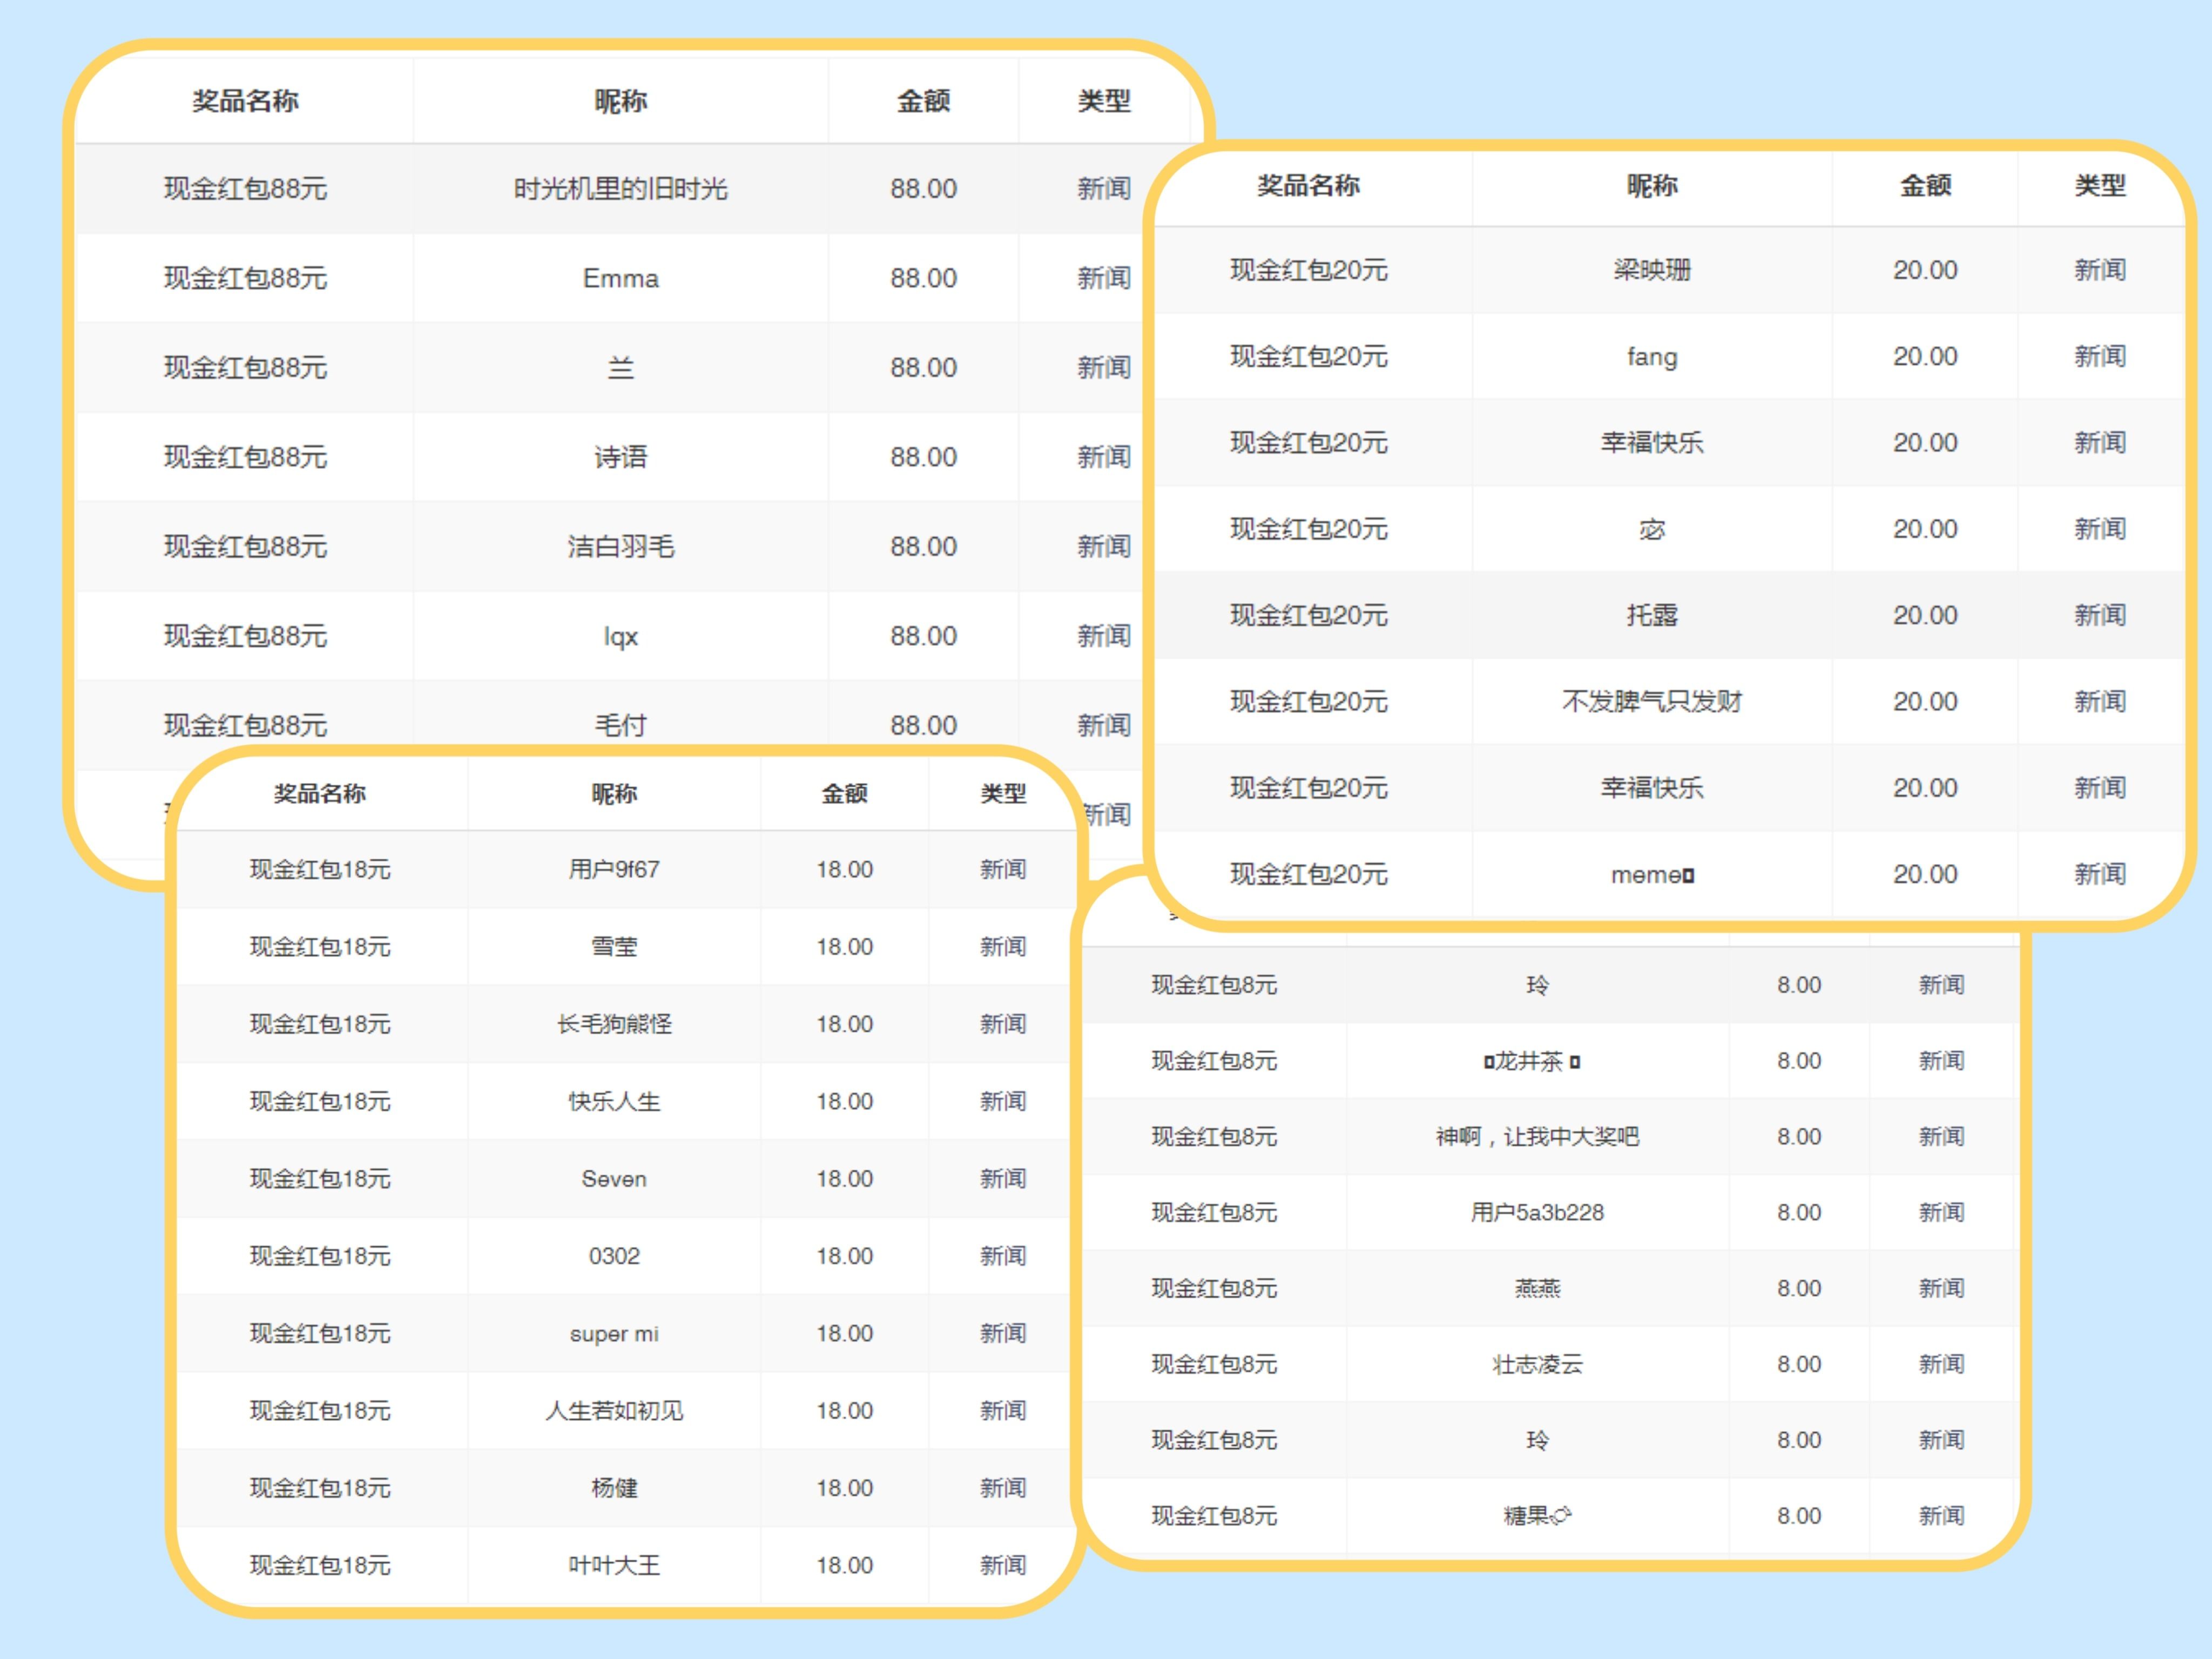The image size is (2212, 1659).
Task: Click the 长毛狗熊怪 nickname
Action: pyautogui.click(x=614, y=1024)
